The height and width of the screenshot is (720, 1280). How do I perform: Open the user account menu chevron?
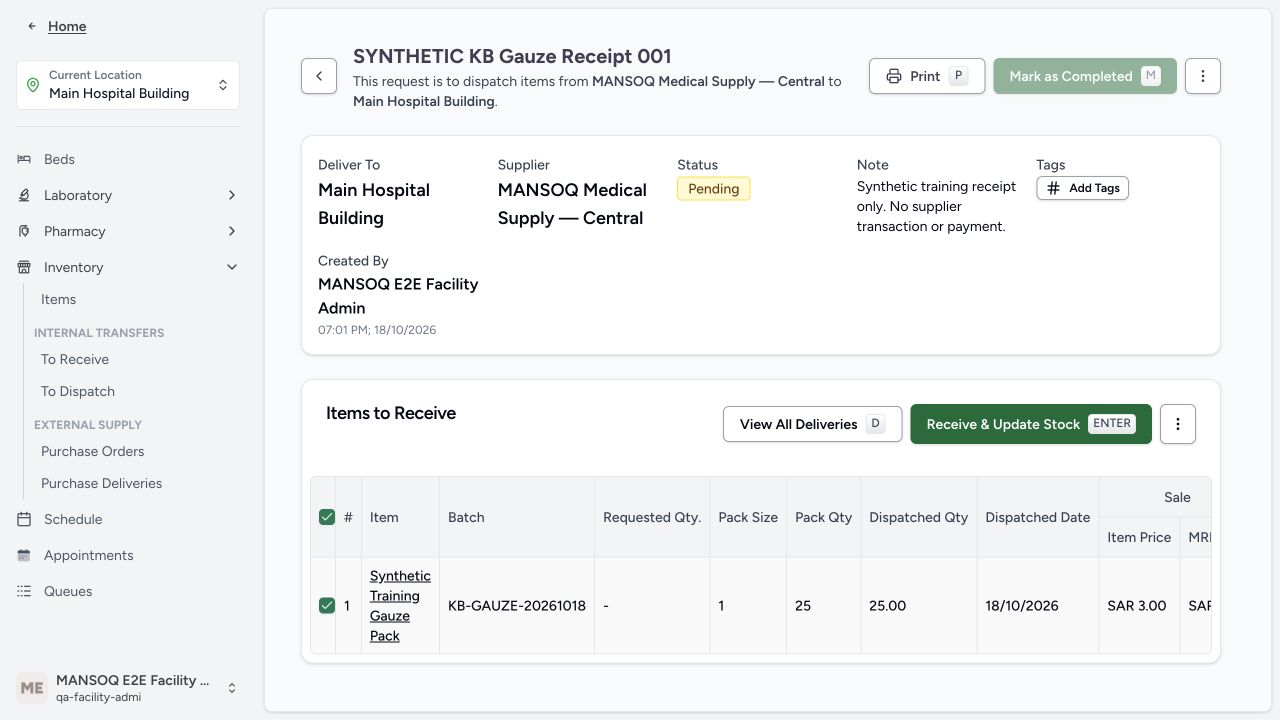232,688
